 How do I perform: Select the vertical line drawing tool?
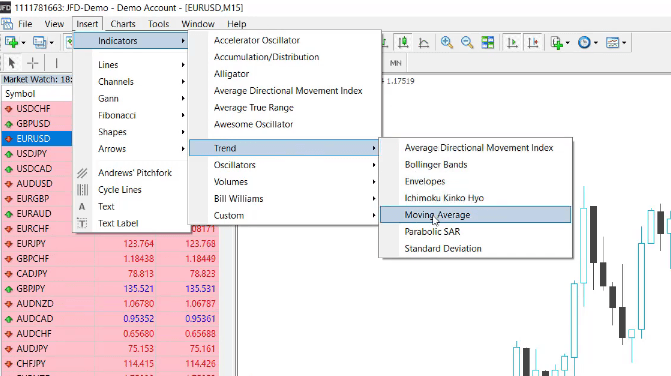click(x=56, y=63)
